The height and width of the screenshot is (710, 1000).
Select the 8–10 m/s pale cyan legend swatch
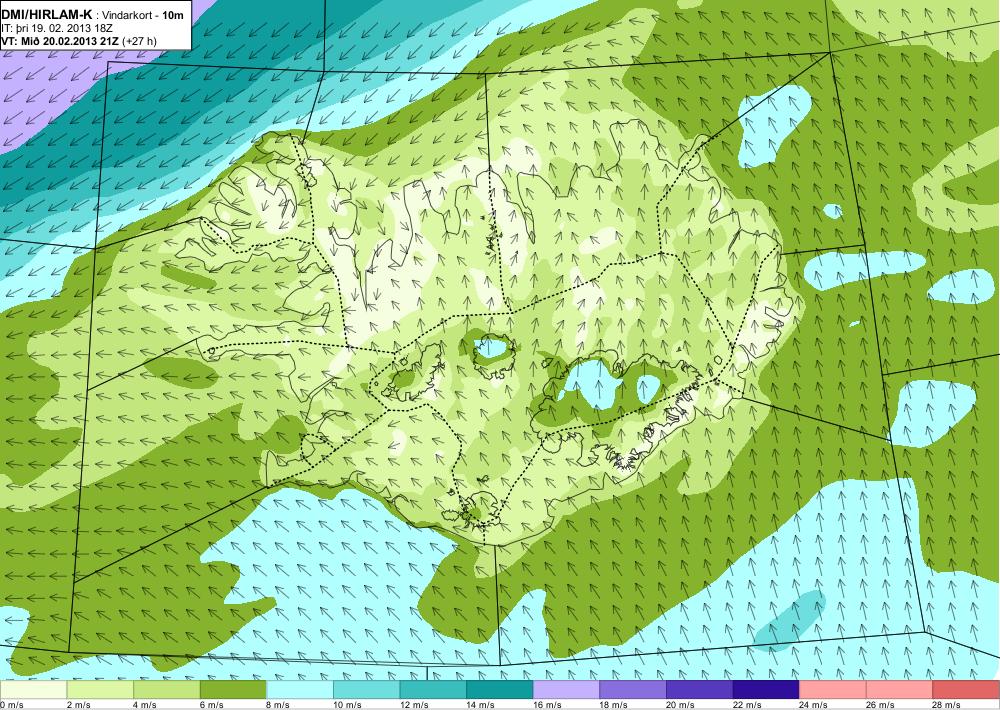[300, 690]
